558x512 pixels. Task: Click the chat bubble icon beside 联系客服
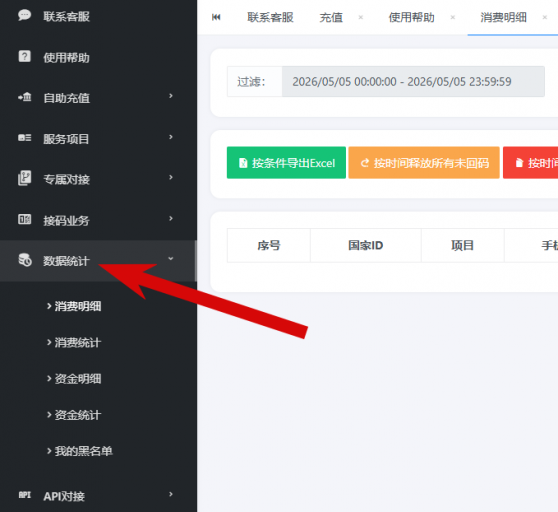pos(24,16)
